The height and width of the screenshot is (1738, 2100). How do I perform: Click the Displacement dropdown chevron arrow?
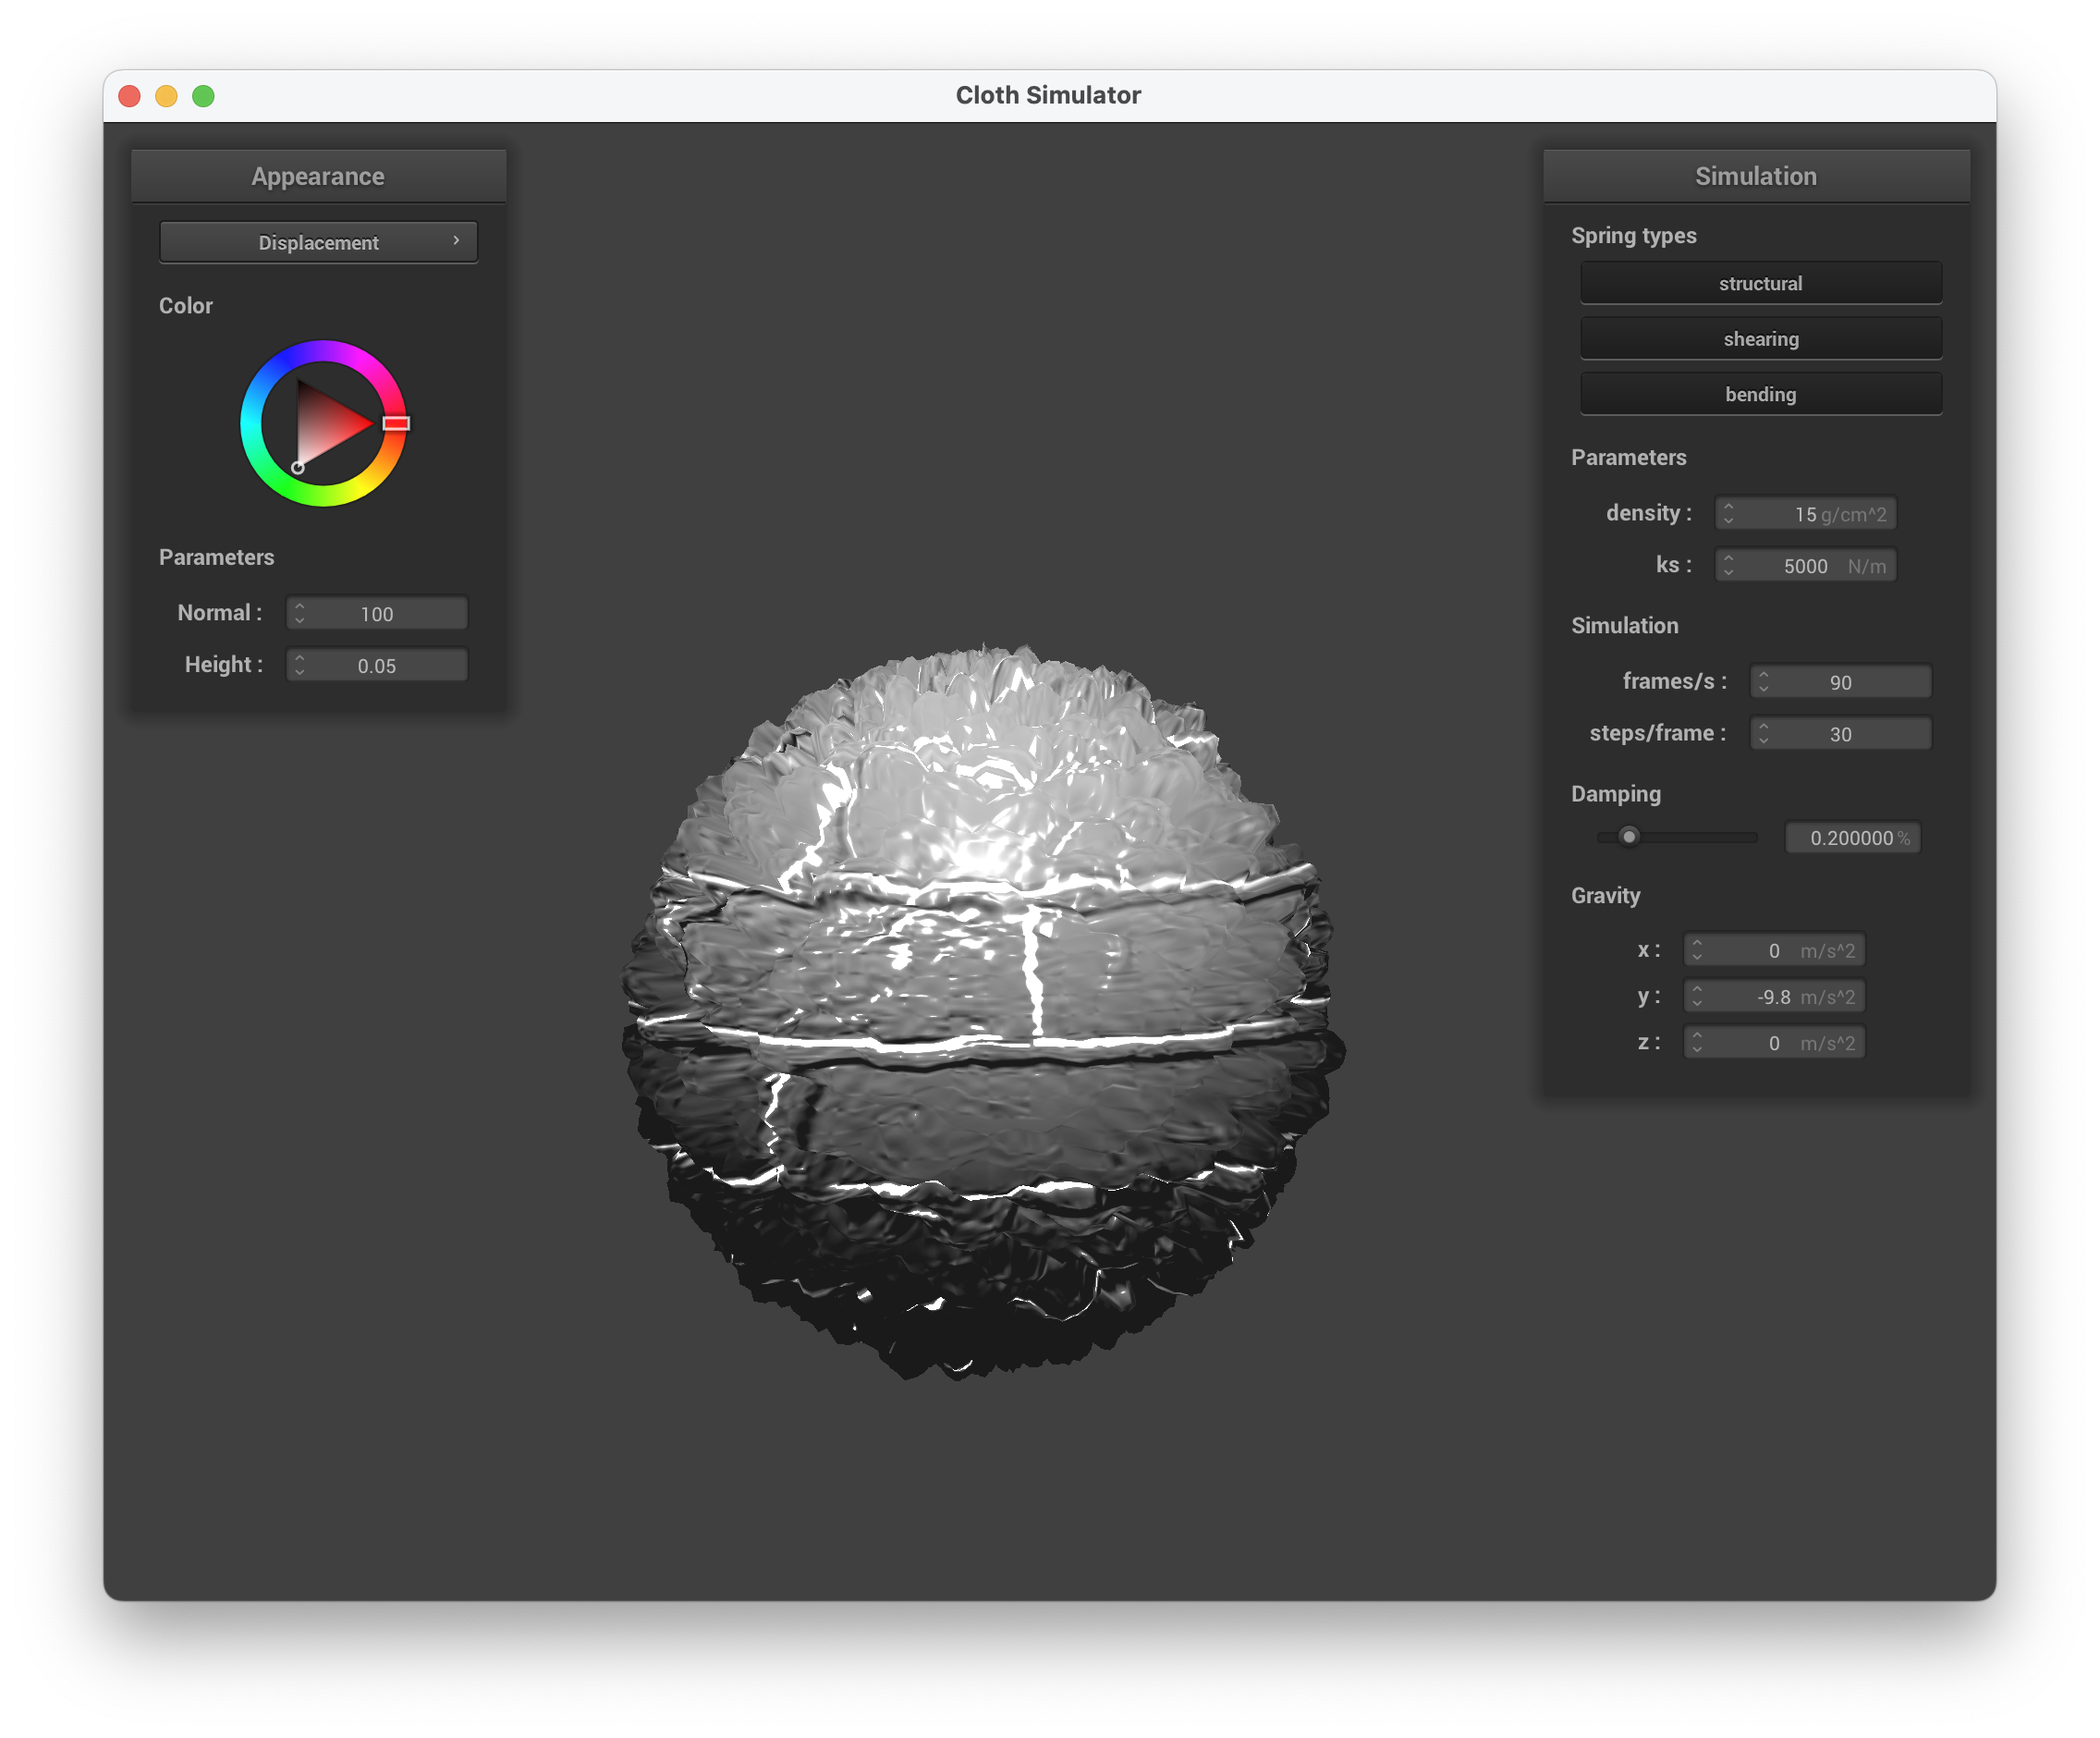pyautogui.click(x=456, y=241)
